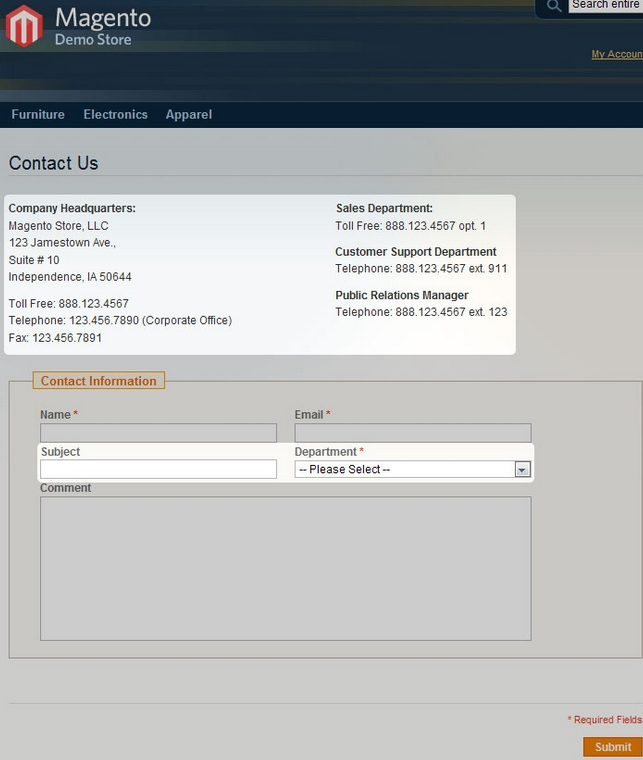Click the 123 Jamestown Ave. address line

[62, 242]
